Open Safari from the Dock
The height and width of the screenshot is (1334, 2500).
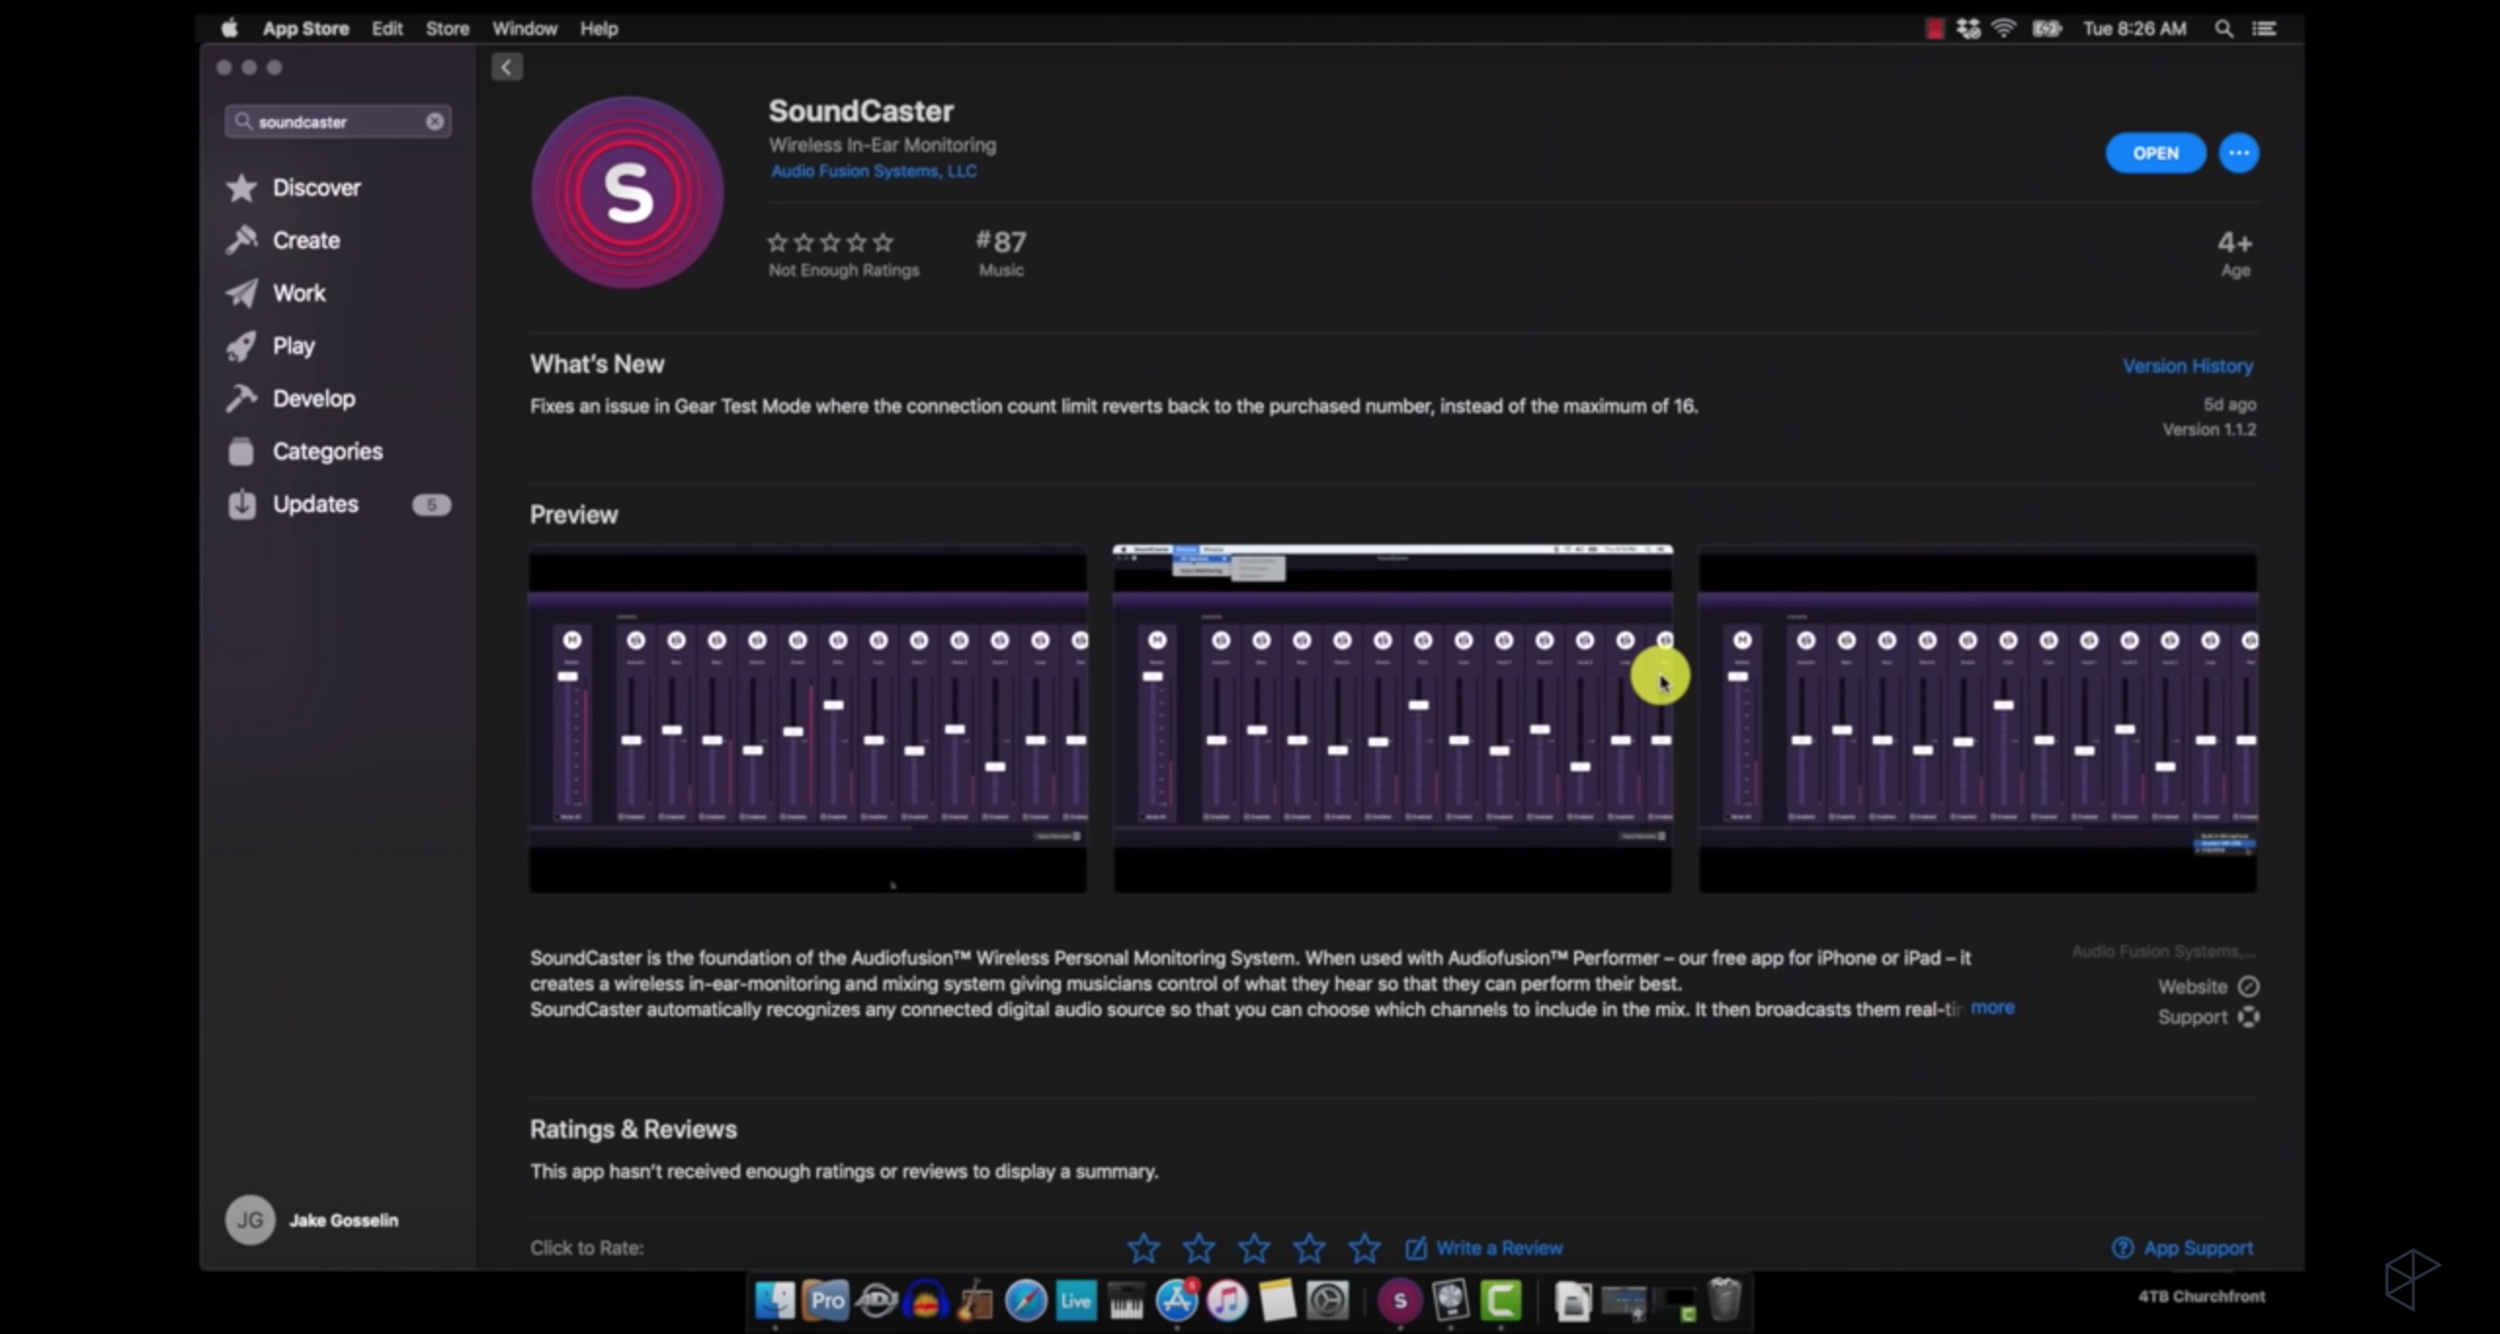coord(1026,1301)
